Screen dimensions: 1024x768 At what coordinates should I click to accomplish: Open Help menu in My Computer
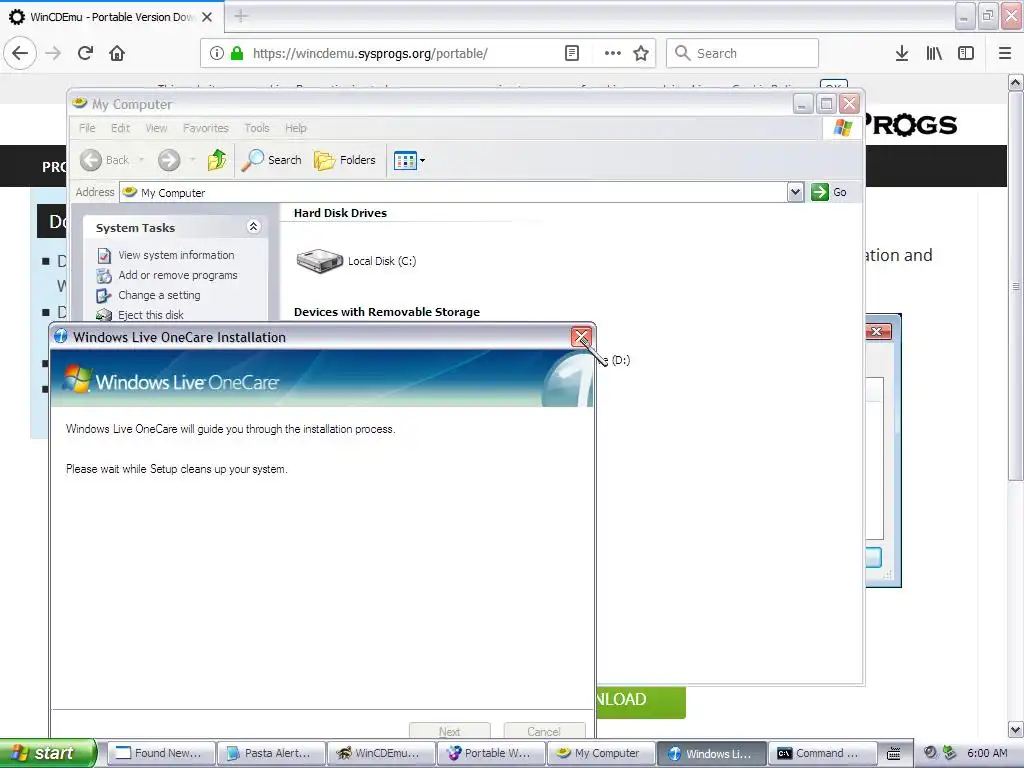[x=295, y=128]
